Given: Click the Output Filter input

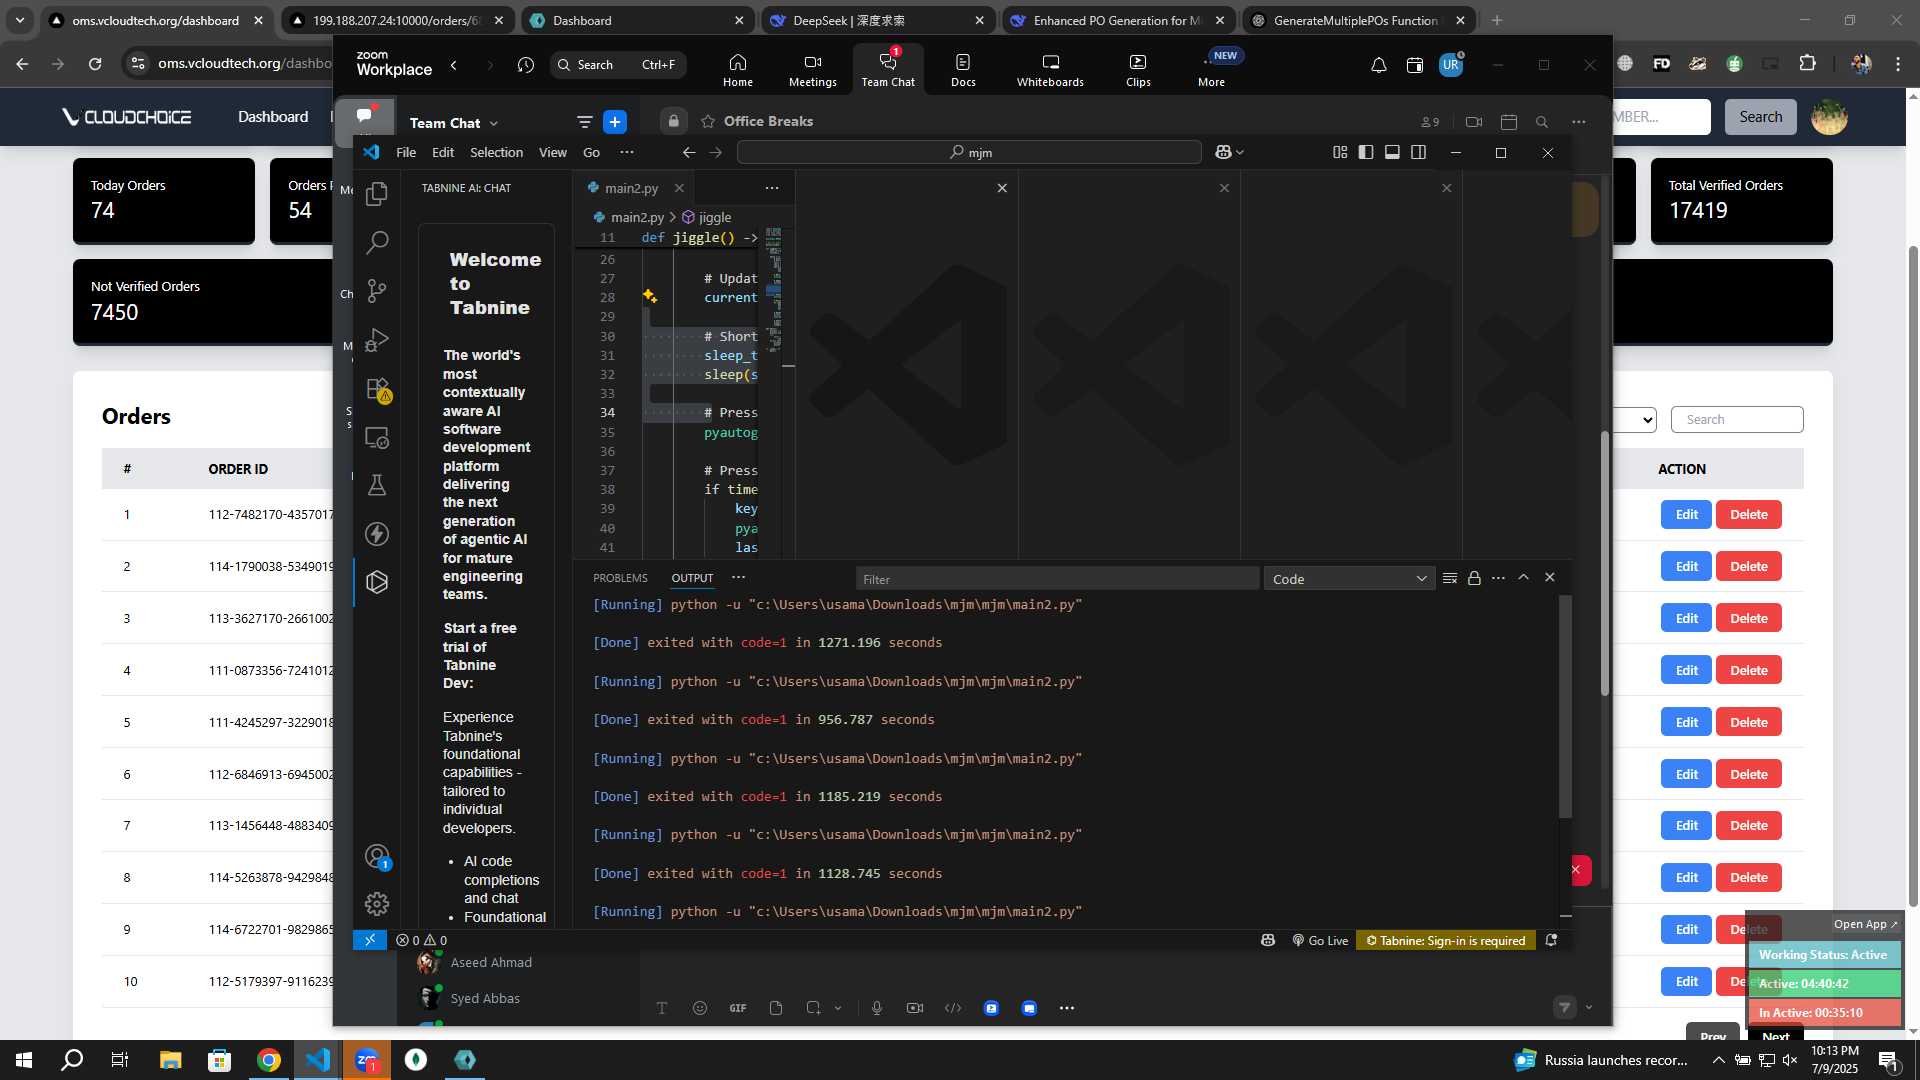Looking at the screenshot, I should click(1057, 579).
